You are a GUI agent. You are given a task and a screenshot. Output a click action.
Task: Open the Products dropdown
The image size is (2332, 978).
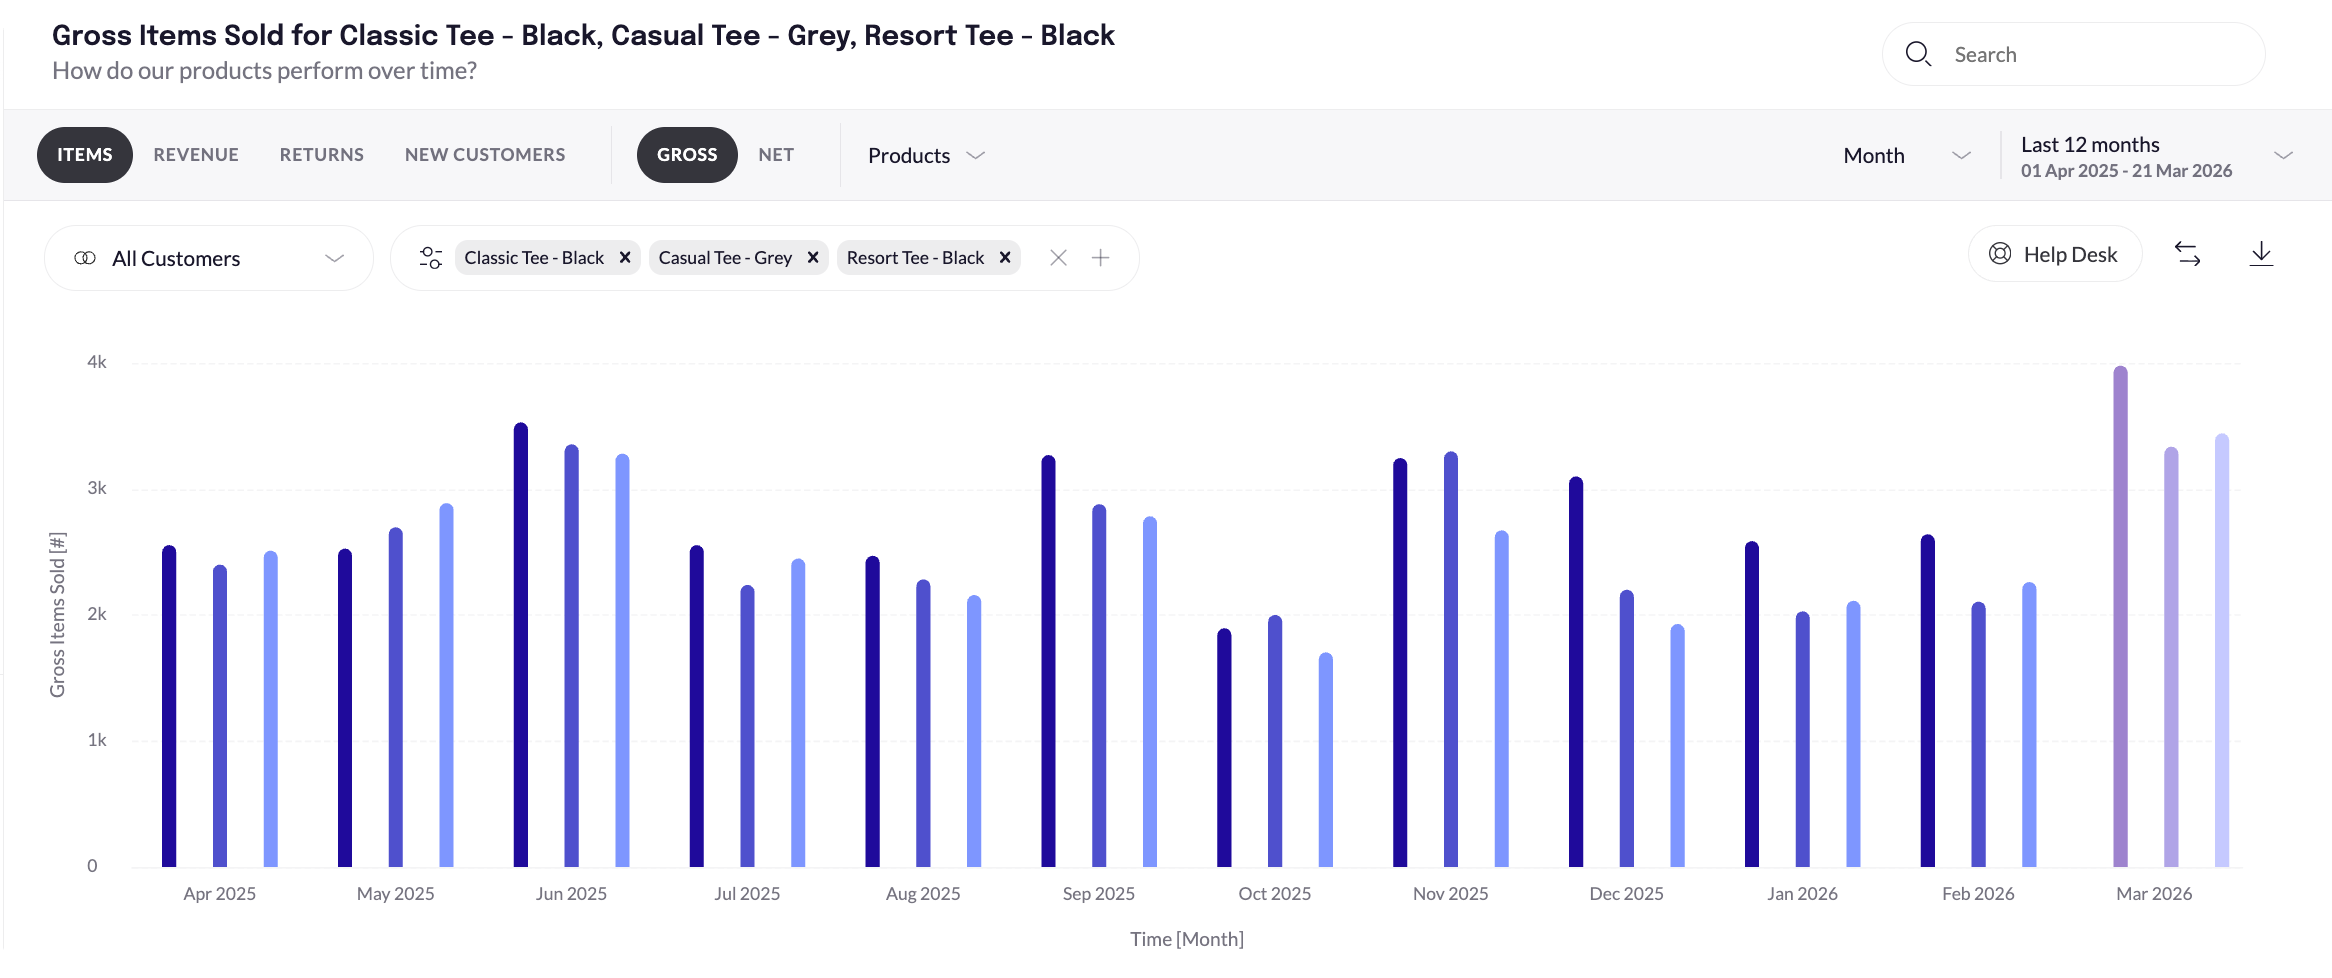pyautogui.click(x=926, y=156)
